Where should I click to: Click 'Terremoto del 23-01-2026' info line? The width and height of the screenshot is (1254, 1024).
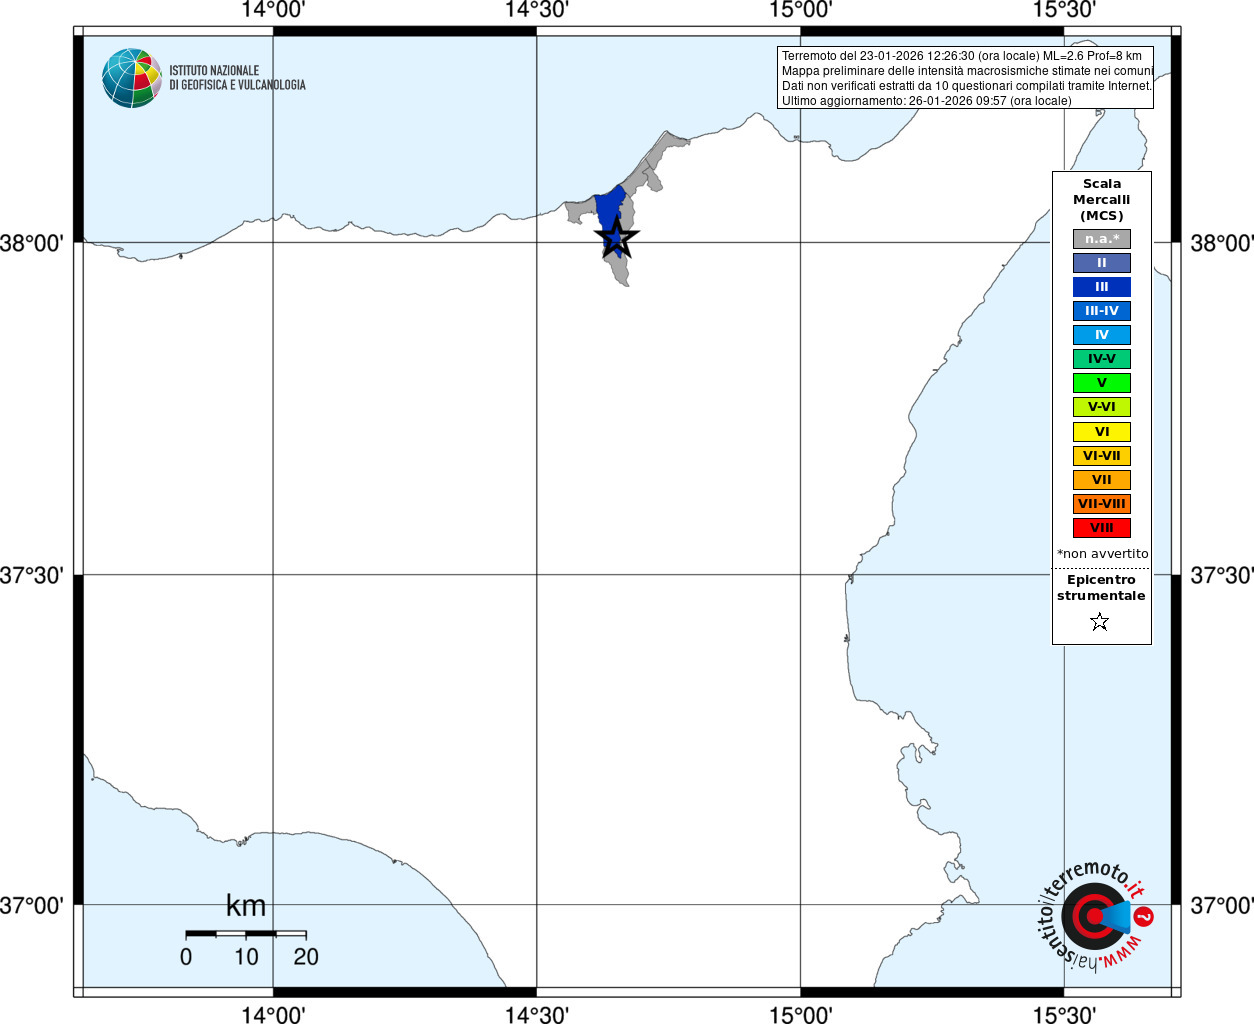coord(961,56)
